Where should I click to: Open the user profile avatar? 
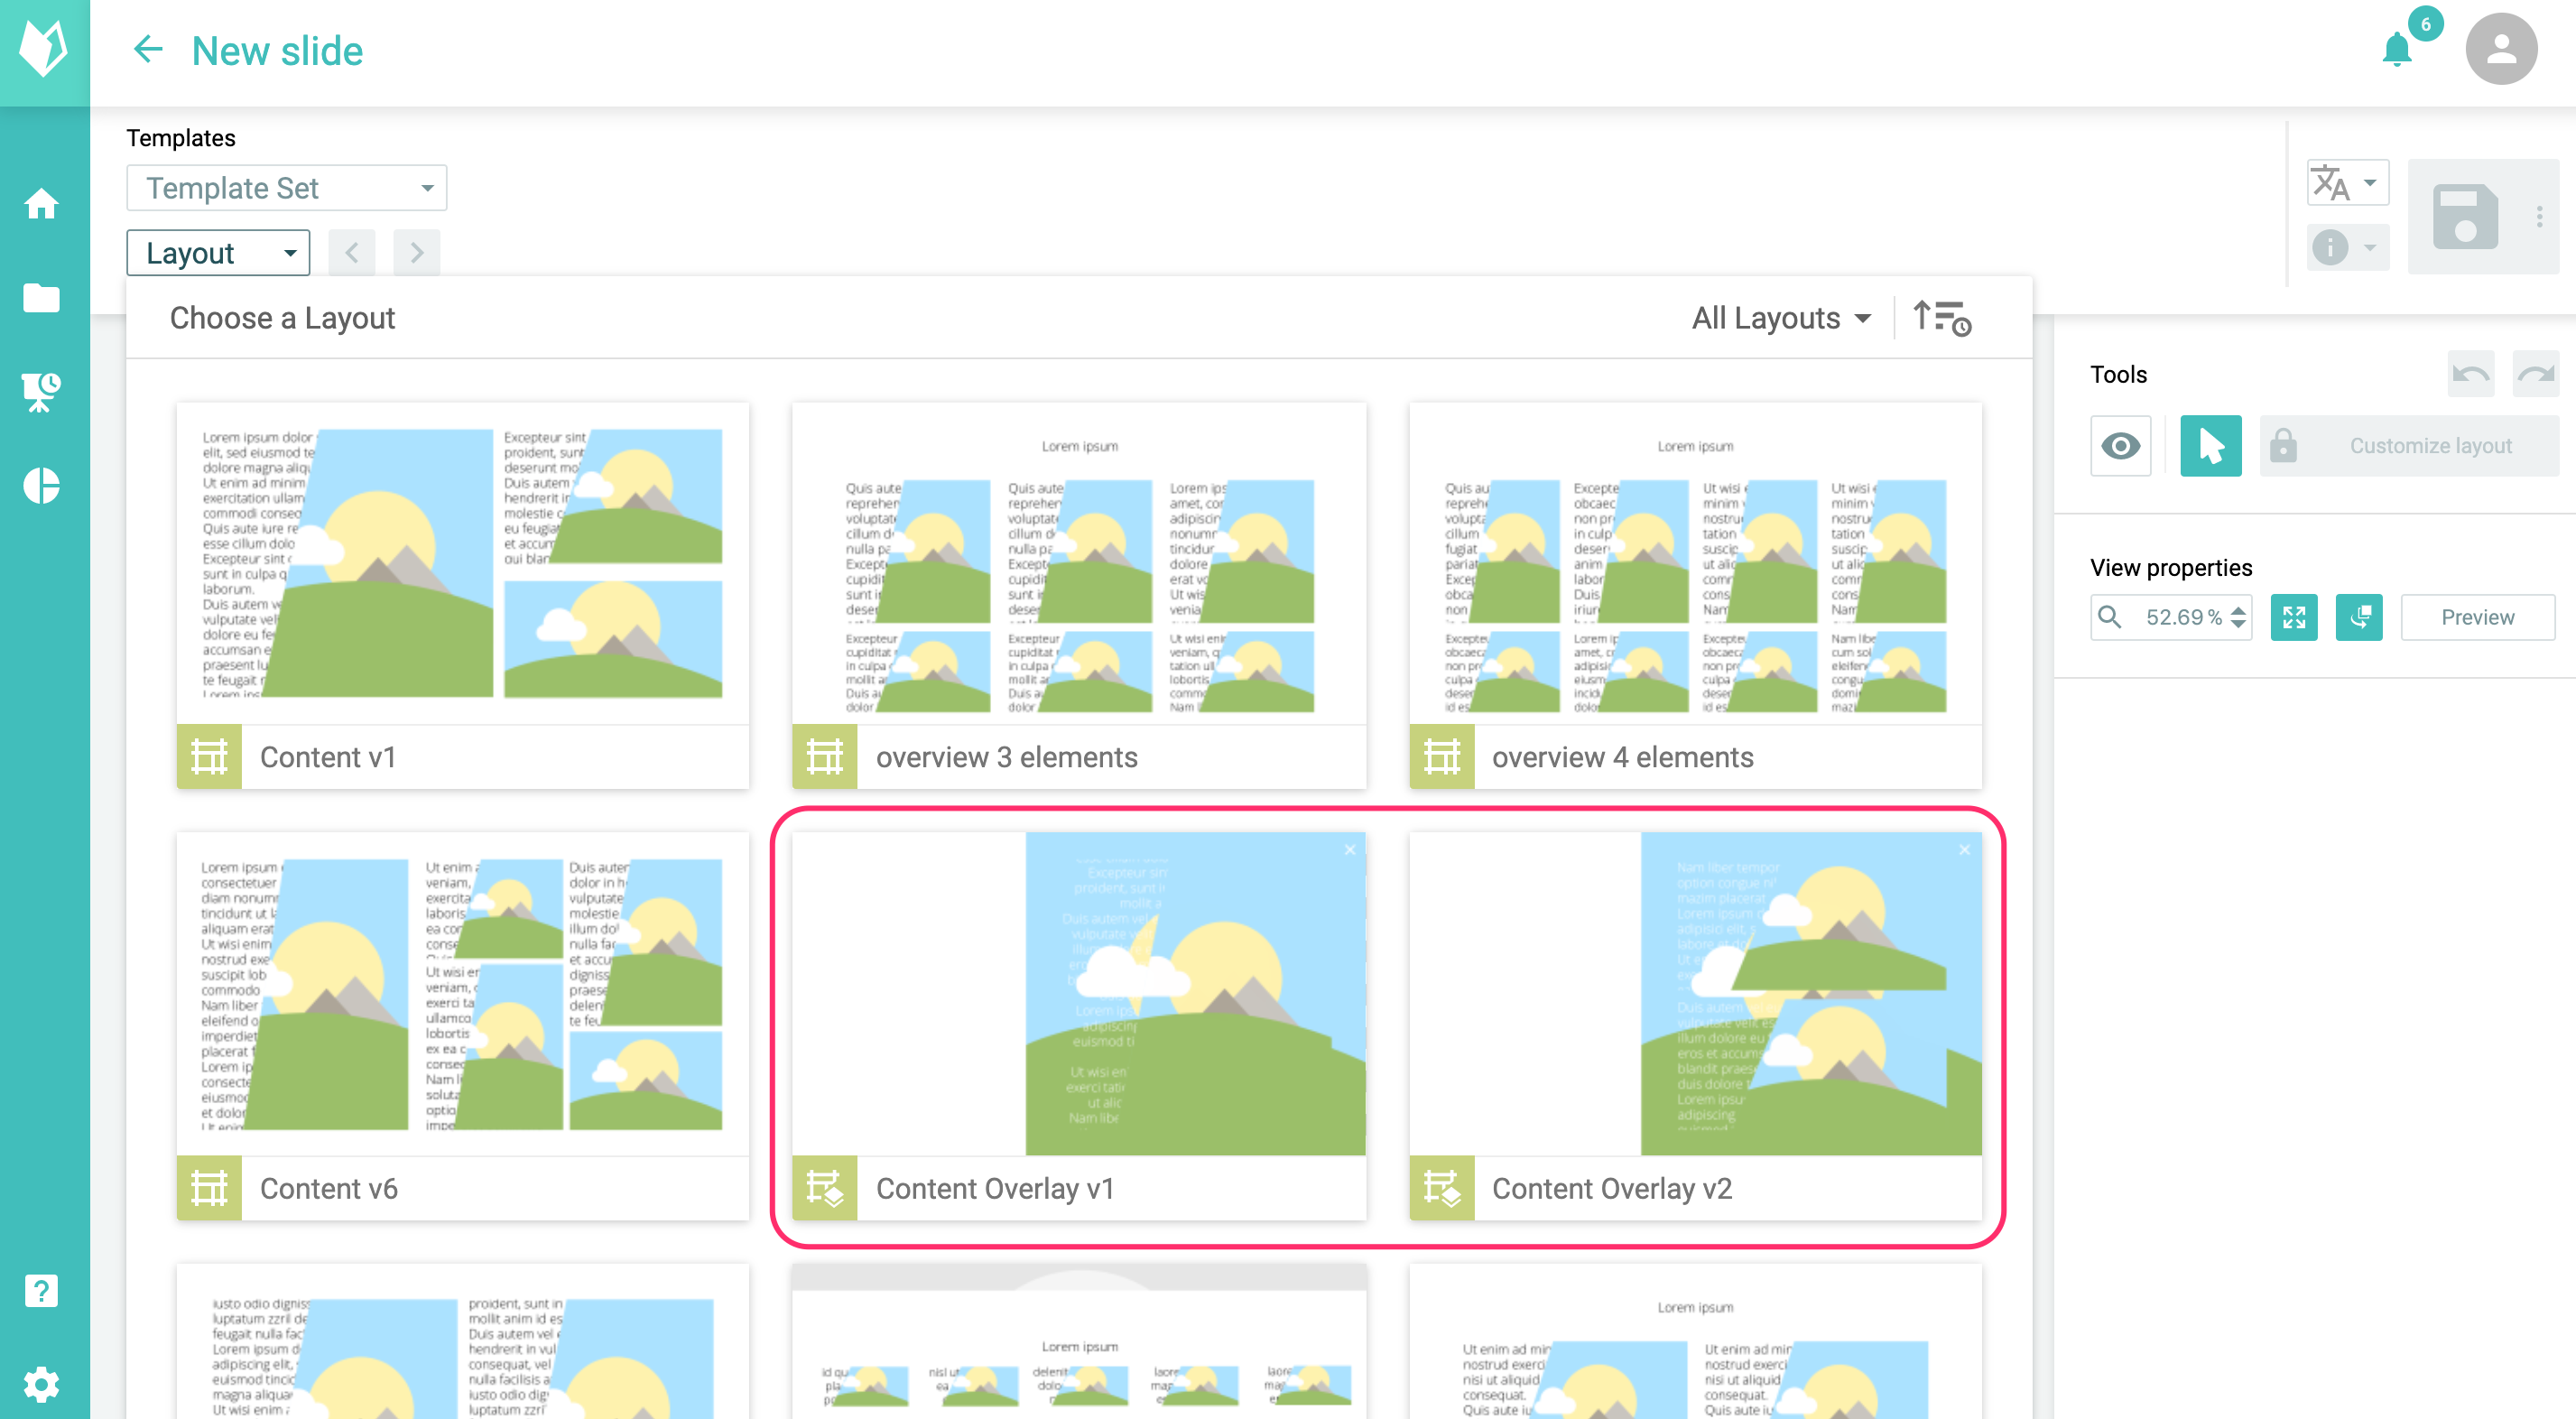2501,49
